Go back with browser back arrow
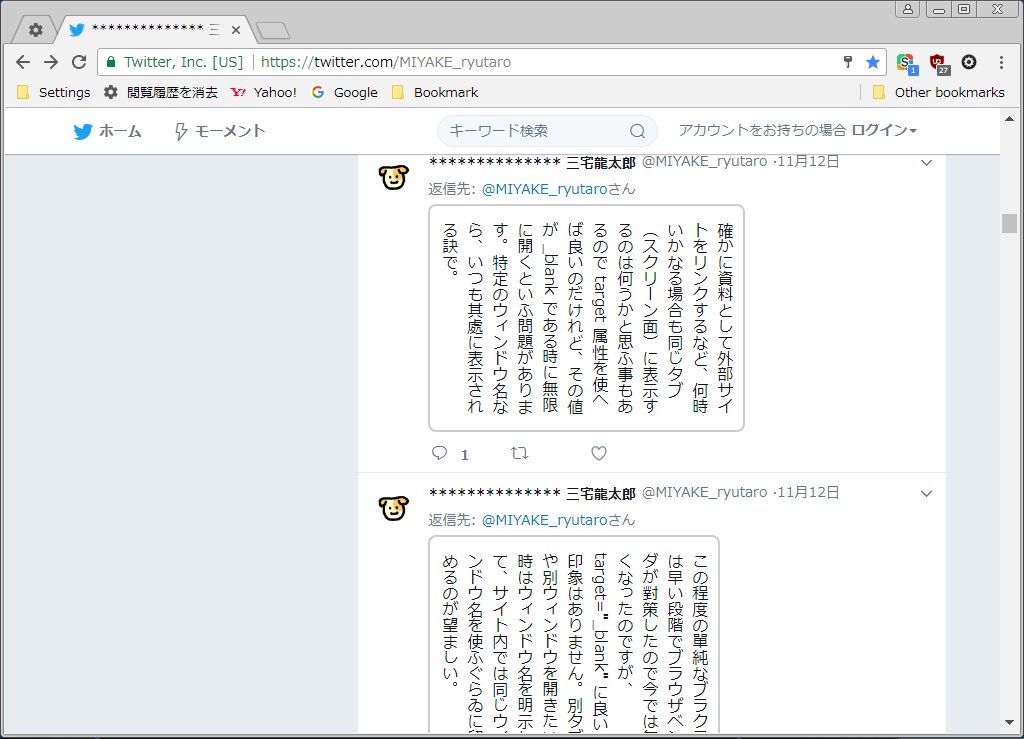The image size is (1024, 739). [24, 62]
